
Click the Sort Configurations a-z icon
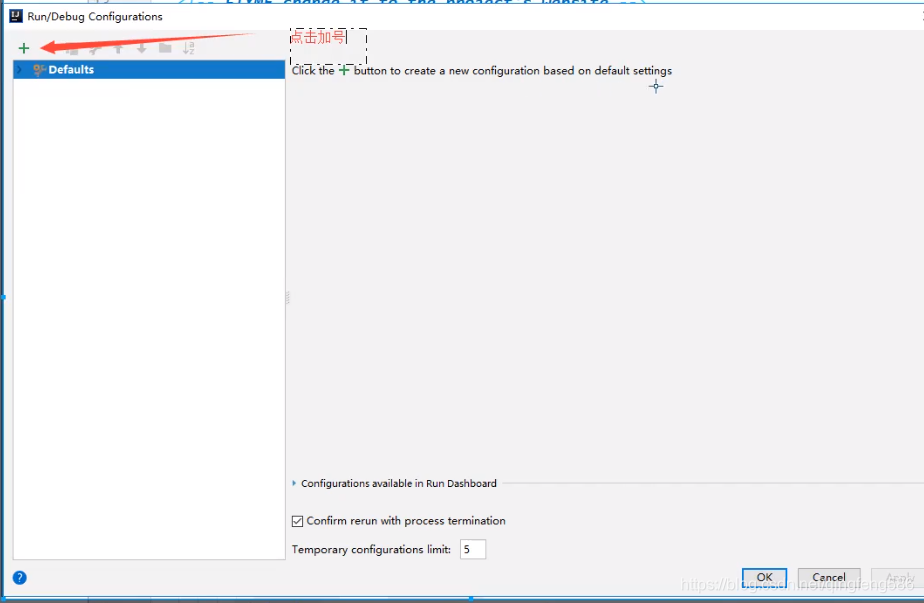tap(189, 48)
